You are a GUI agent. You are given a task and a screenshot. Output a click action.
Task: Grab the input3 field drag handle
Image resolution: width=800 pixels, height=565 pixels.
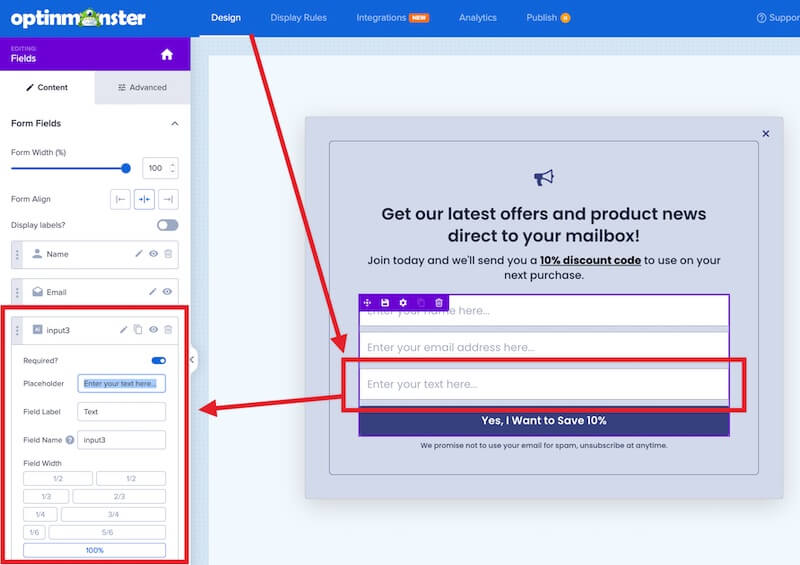tap(17, 330)
